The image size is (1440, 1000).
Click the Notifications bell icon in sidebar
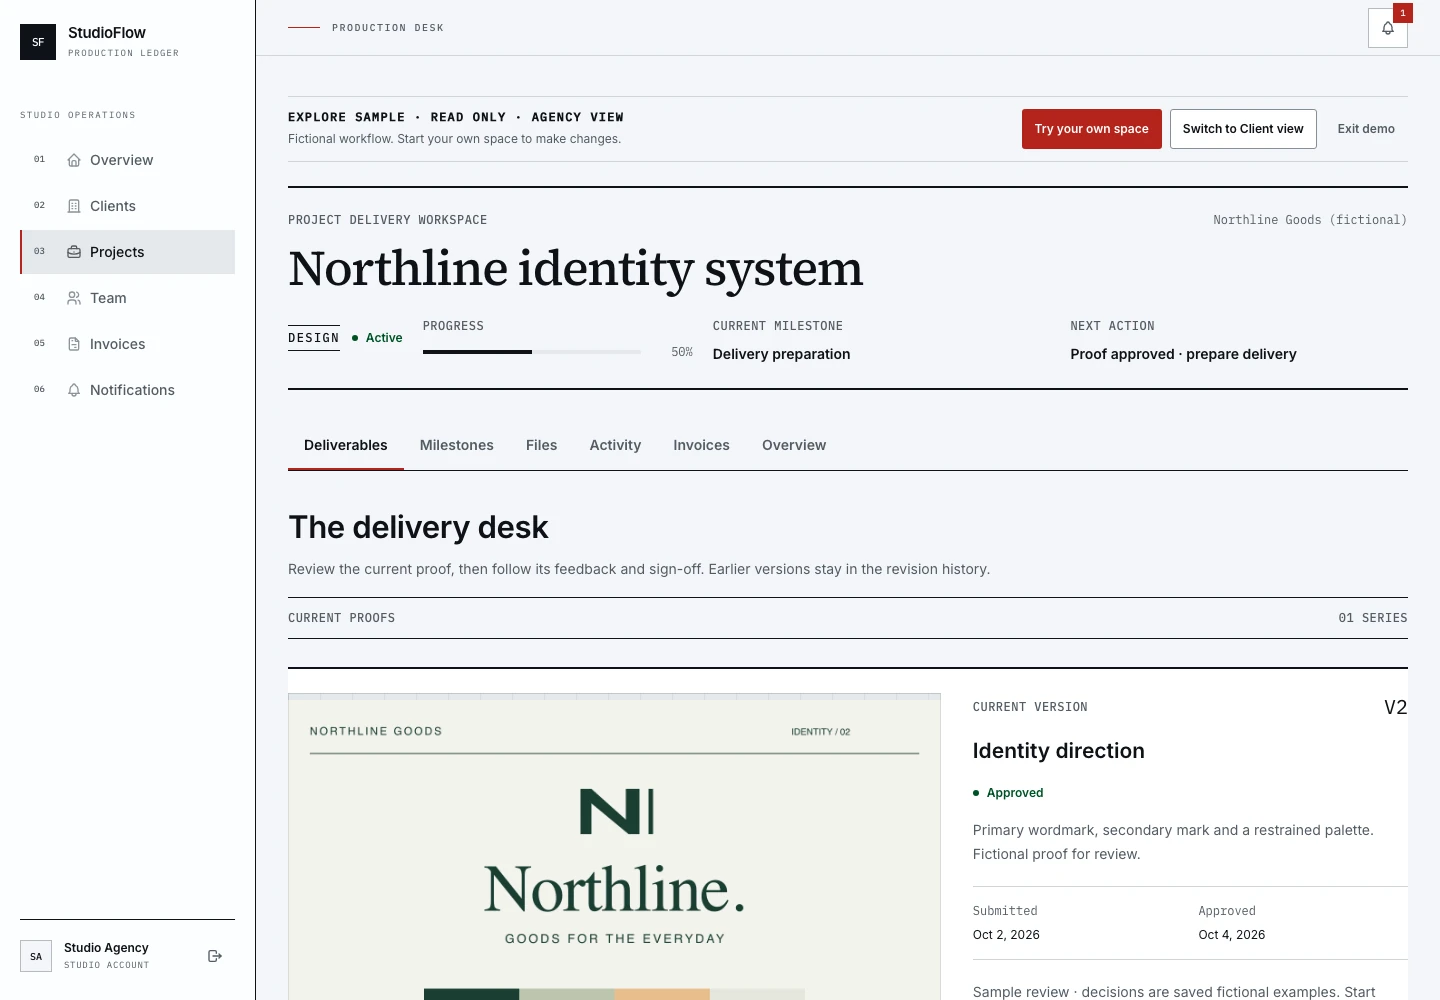pyautogui.click(x=74, y=390)
